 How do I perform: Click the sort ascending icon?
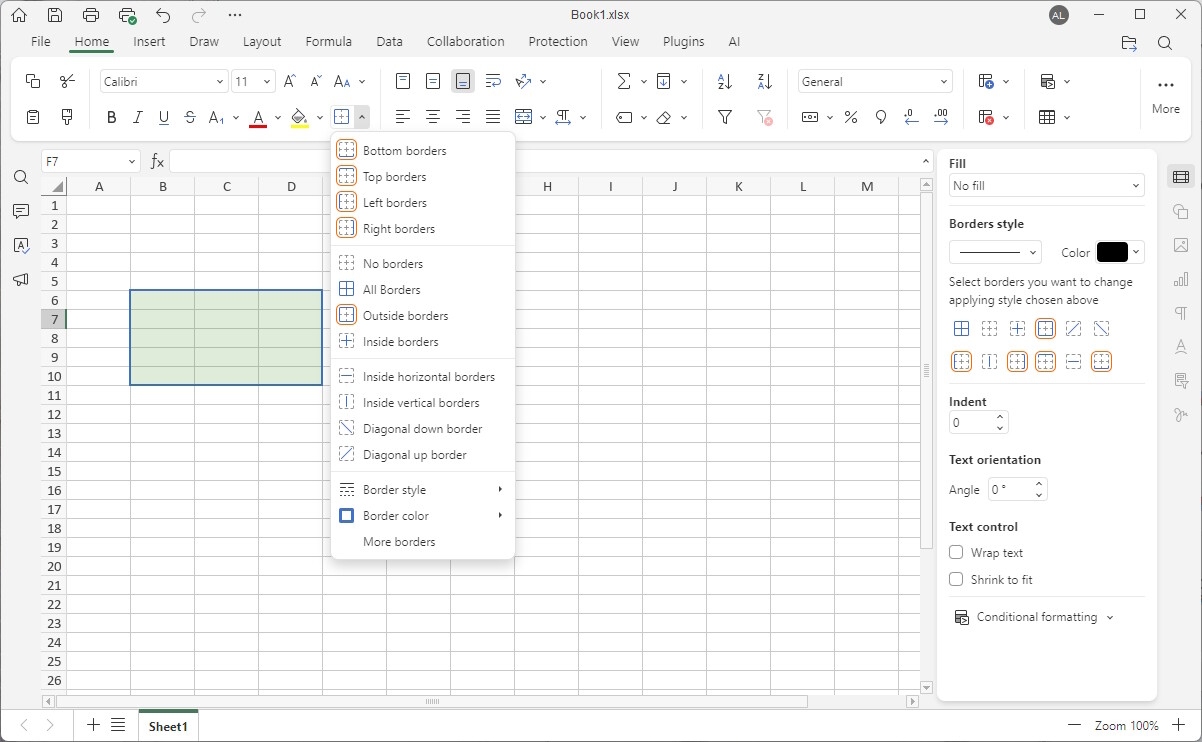(725, 82)
